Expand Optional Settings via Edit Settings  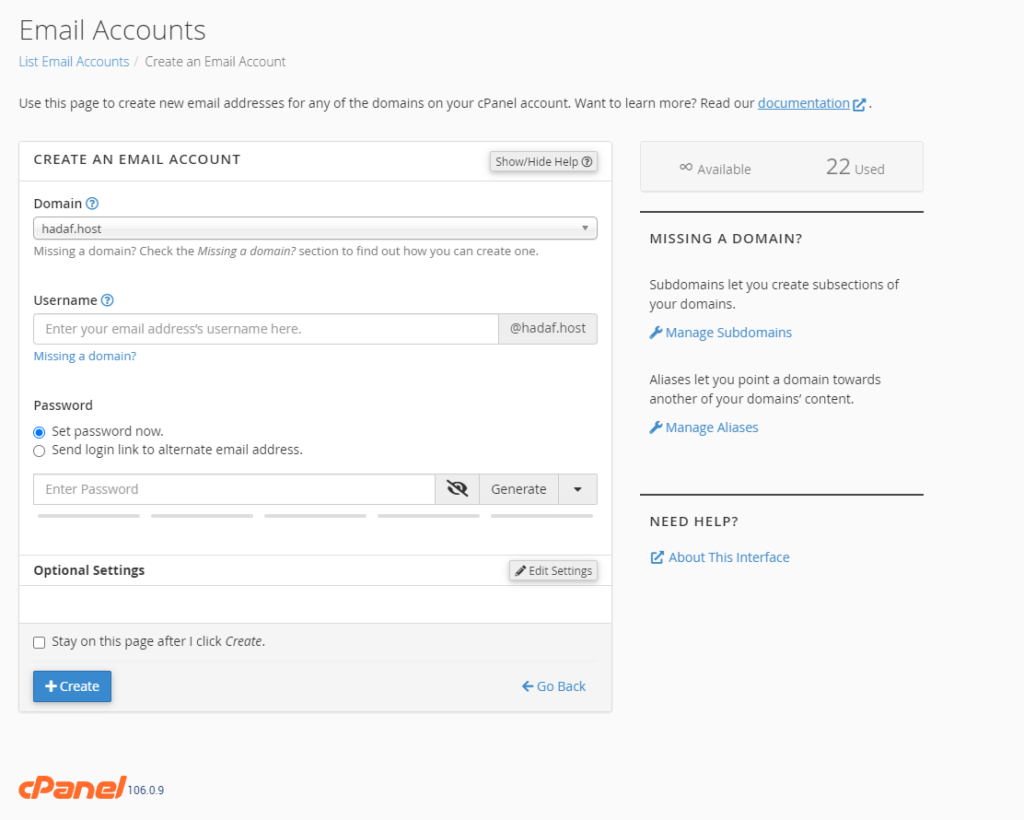[x=553, y=571]
